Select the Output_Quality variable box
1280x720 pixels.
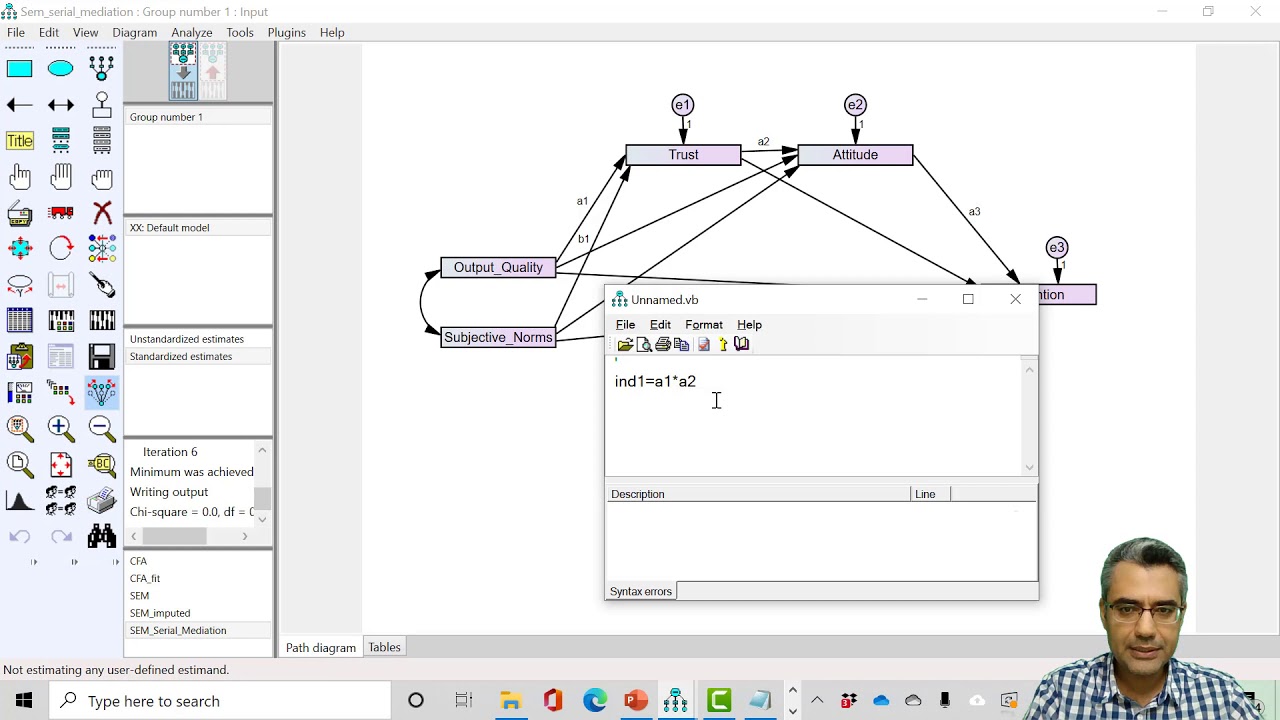point(498,267)
